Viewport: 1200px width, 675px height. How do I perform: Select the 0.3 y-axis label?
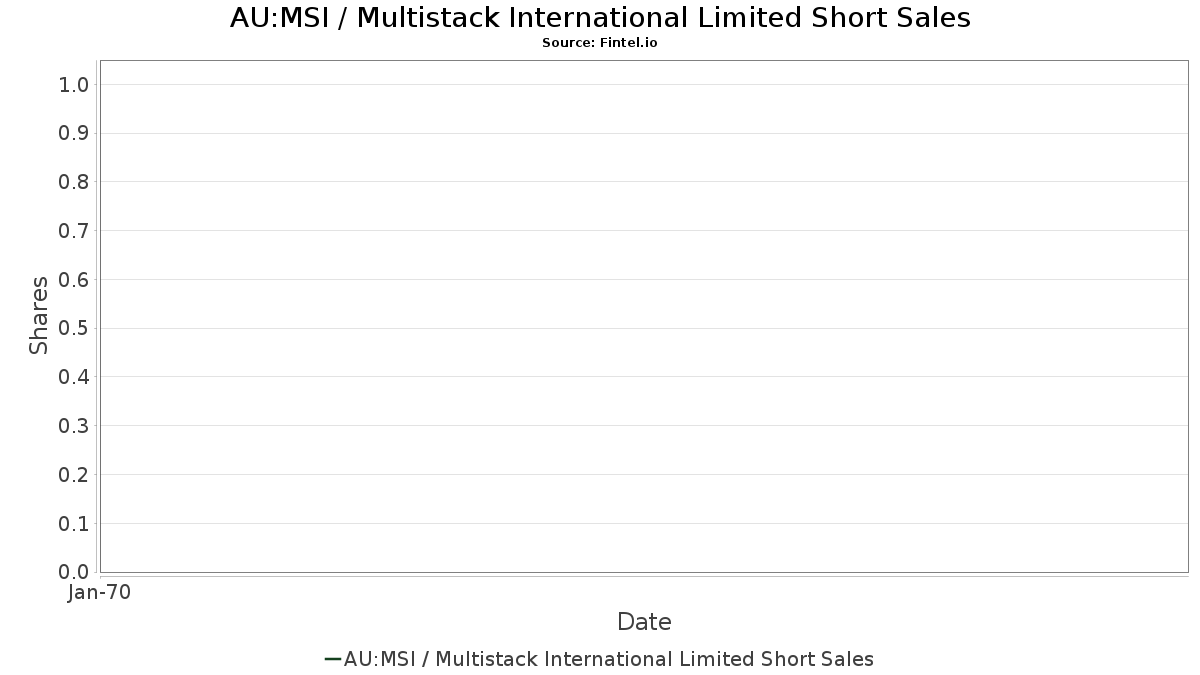75,426
